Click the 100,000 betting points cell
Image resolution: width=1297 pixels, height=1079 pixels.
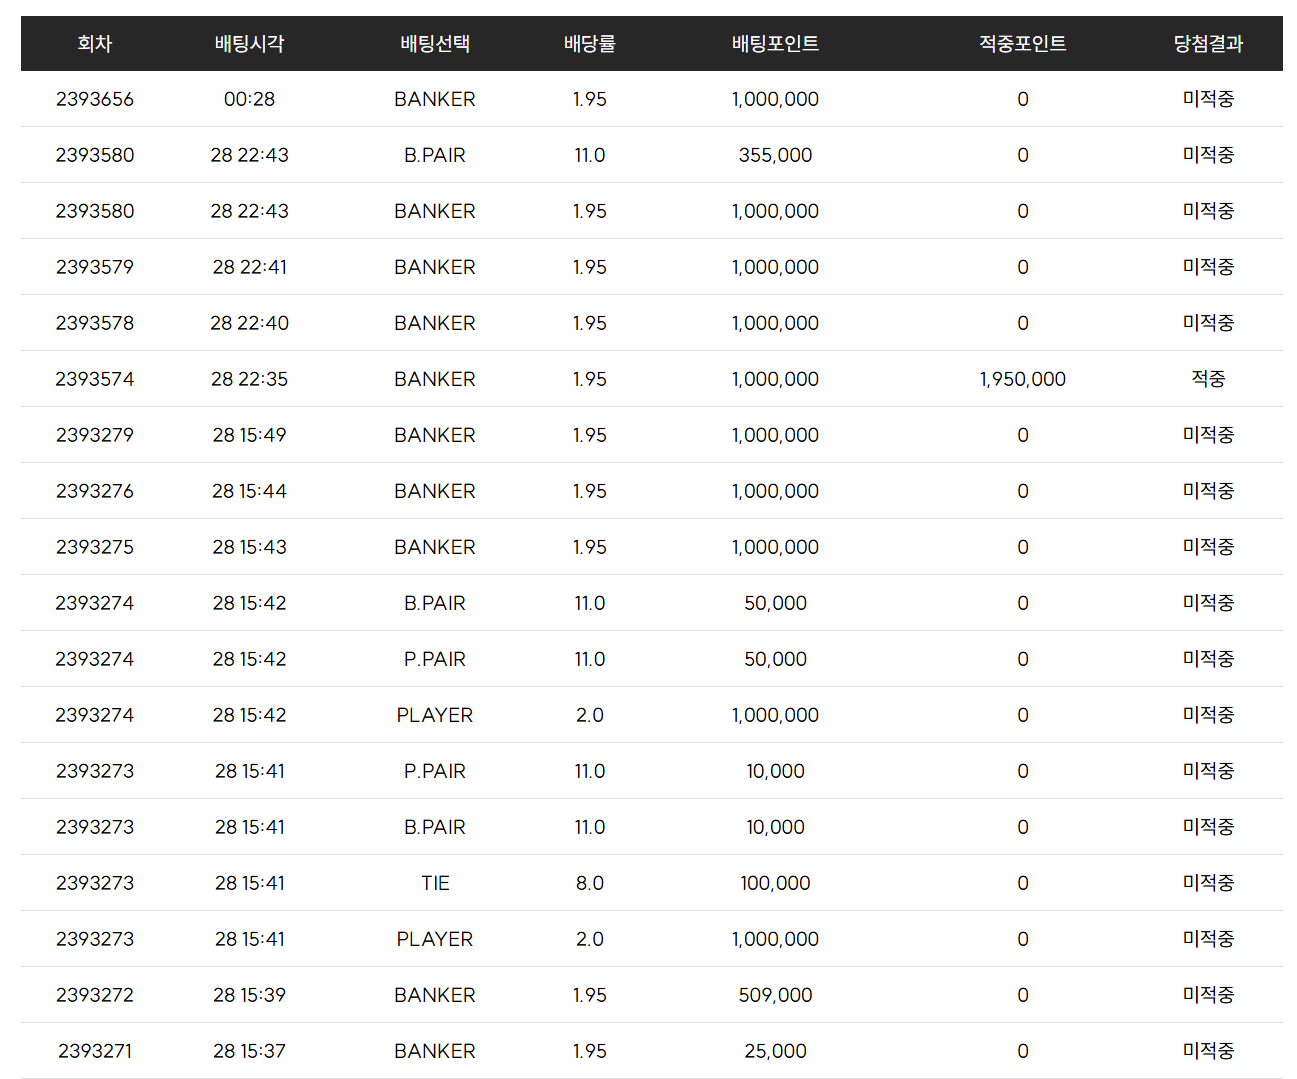(x=775, y=883)
